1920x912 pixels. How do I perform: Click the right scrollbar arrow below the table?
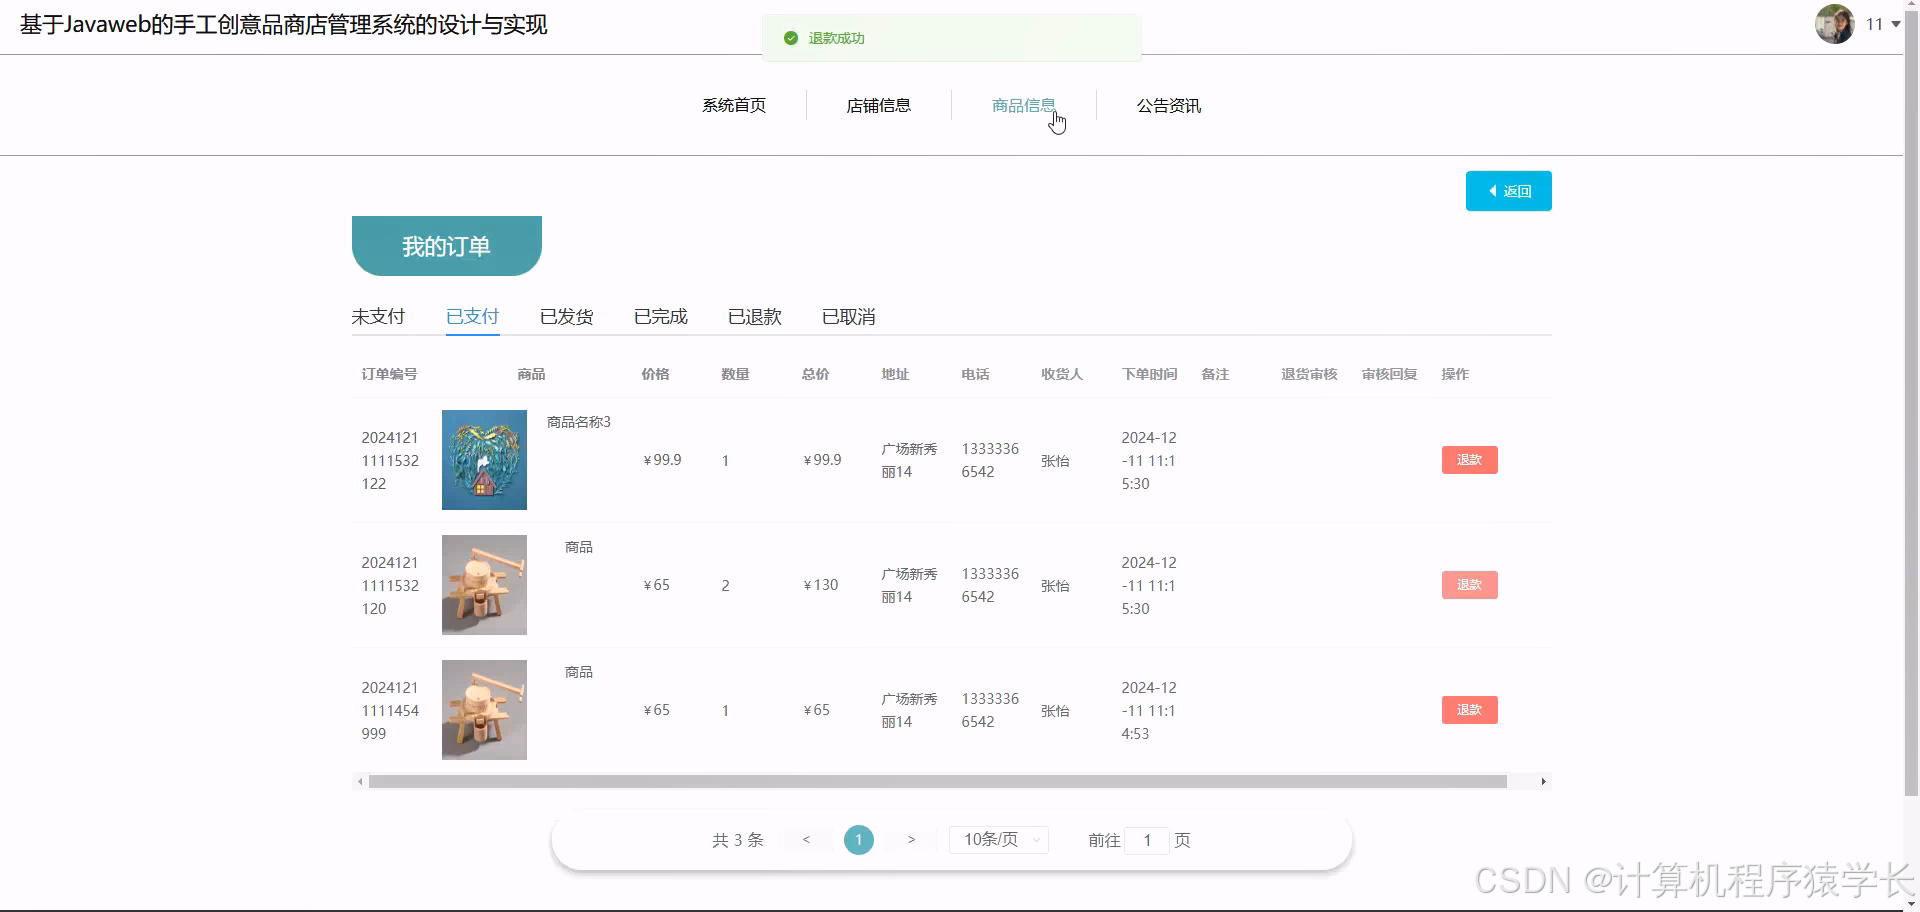click(1544, 781)
